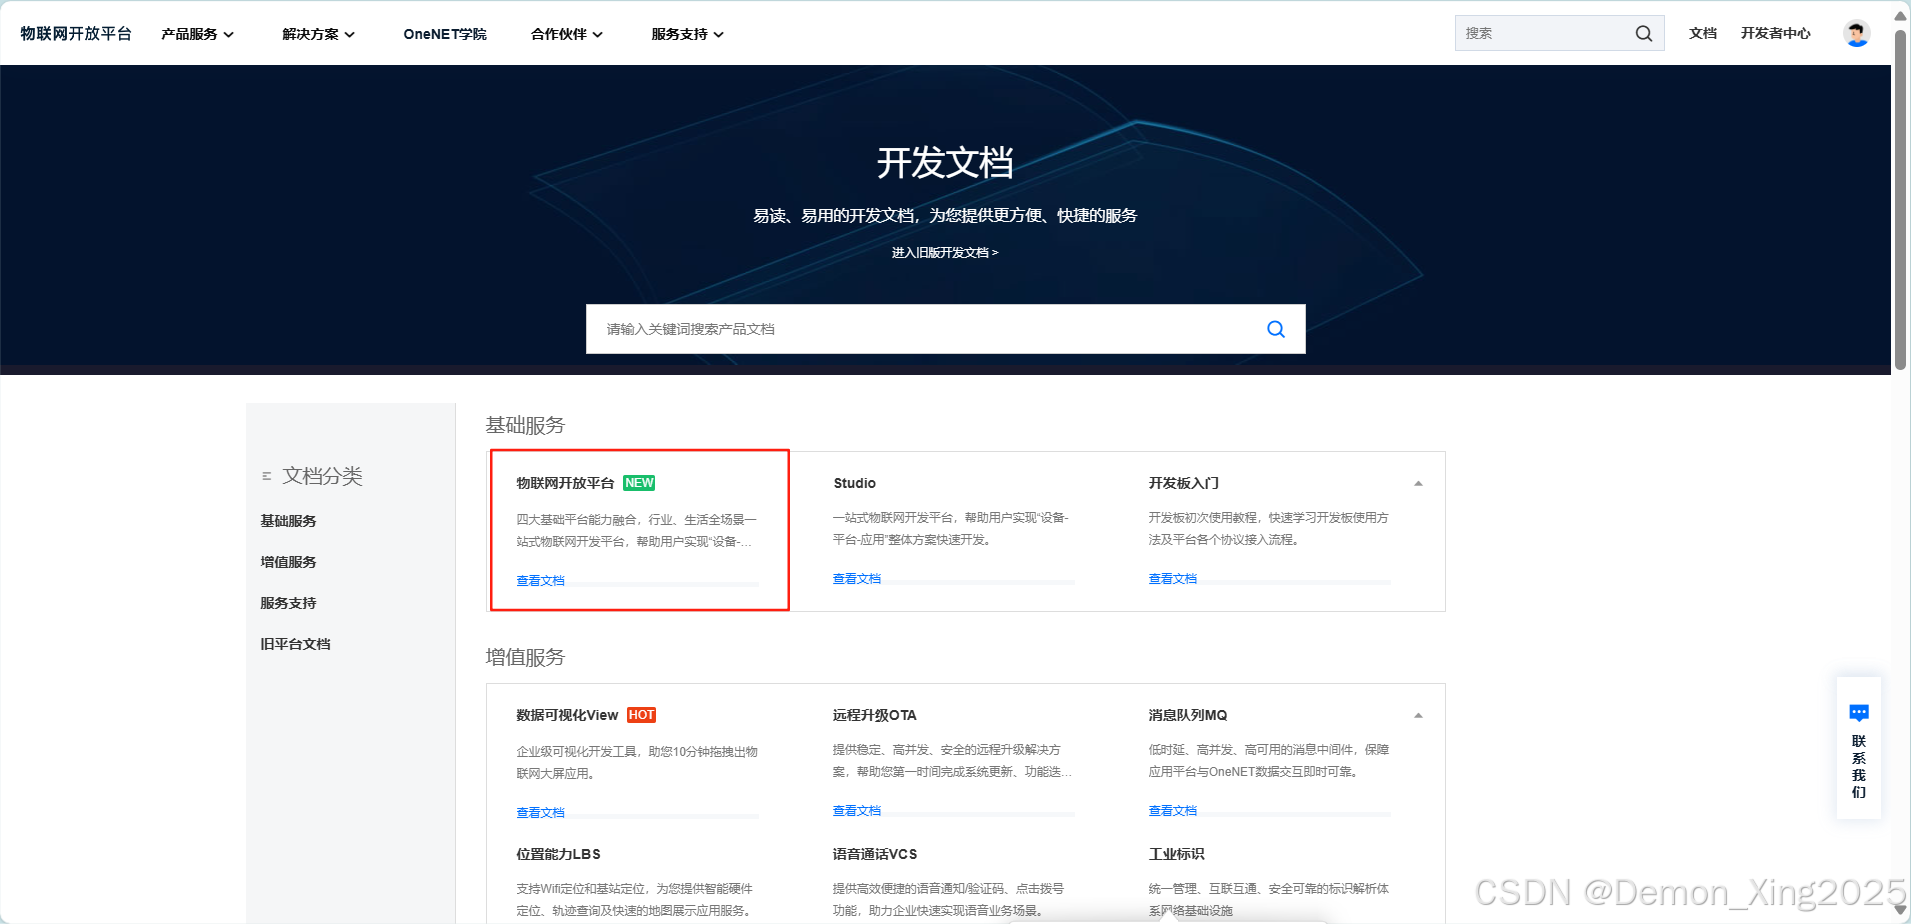Open 查看文档 under 数据可视化View card

pos(540,813)
